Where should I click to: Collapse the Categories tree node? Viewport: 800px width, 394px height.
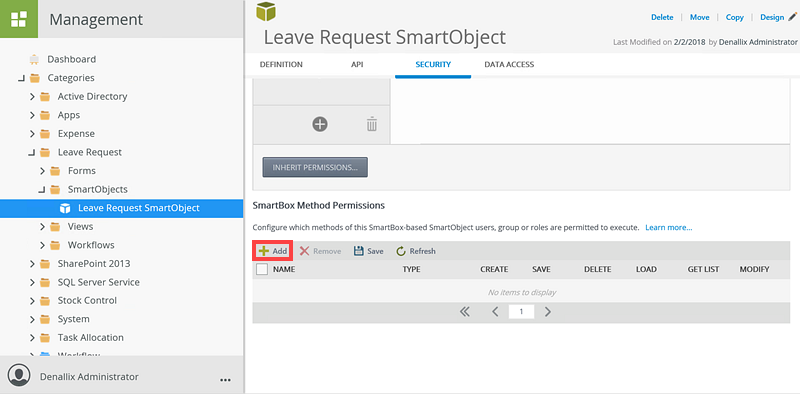click(x=21, y=78)
